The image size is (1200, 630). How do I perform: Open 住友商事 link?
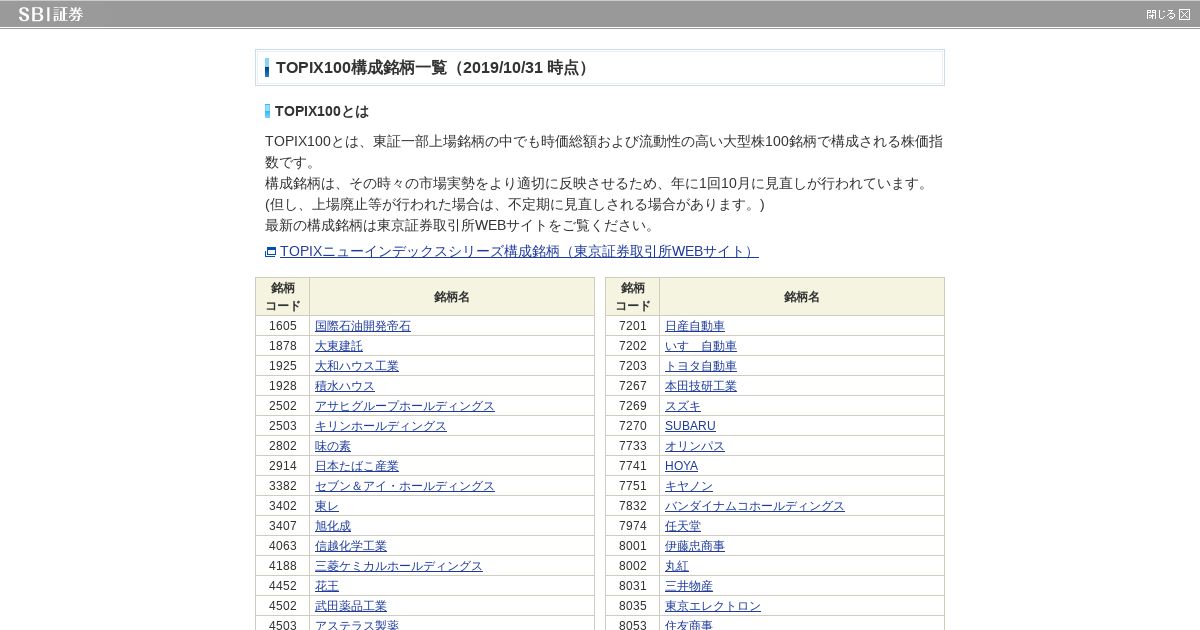click(689, 625)
